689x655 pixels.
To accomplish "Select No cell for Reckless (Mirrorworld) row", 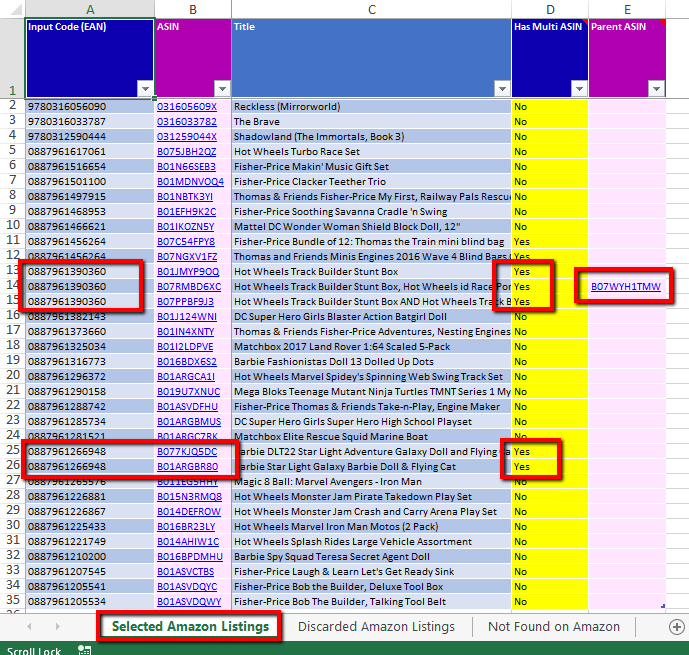I will click(550, 107).
